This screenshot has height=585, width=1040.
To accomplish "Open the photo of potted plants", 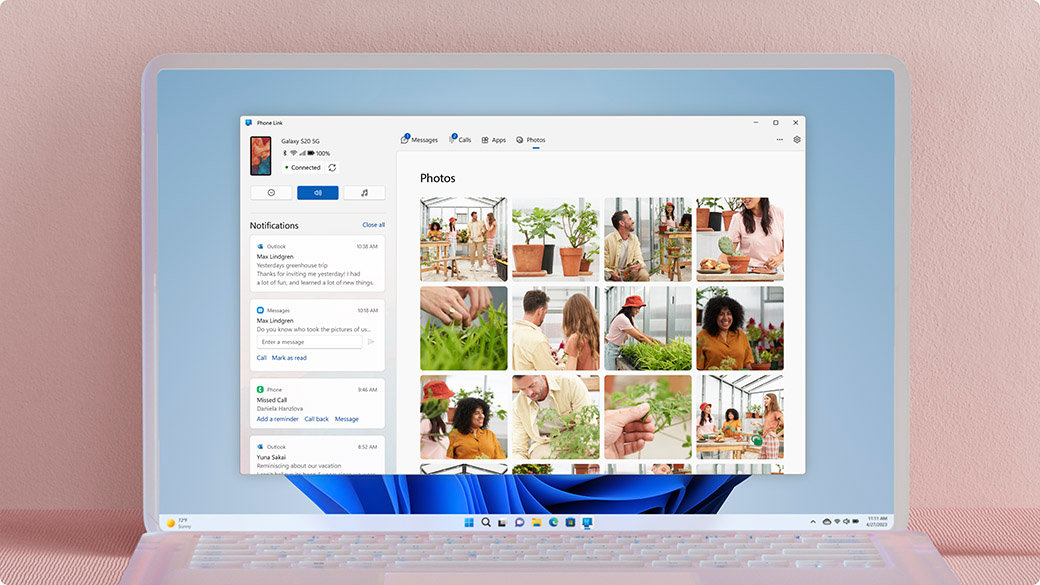I will pos(555,237).
